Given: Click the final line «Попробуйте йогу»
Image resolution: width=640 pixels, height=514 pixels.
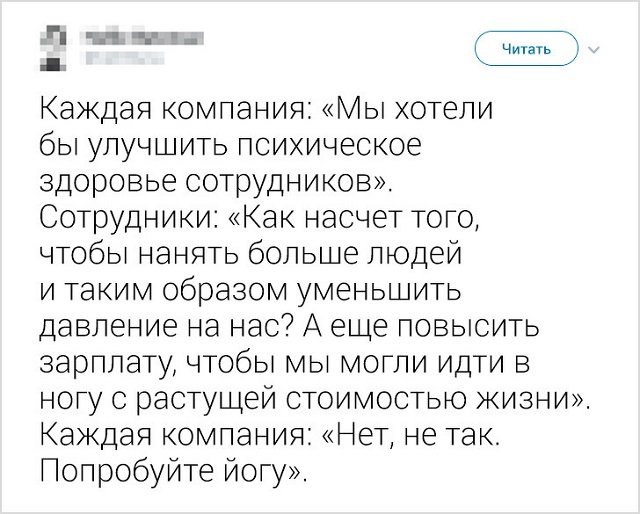Looking at the screenshot, I should pos(172,472).
